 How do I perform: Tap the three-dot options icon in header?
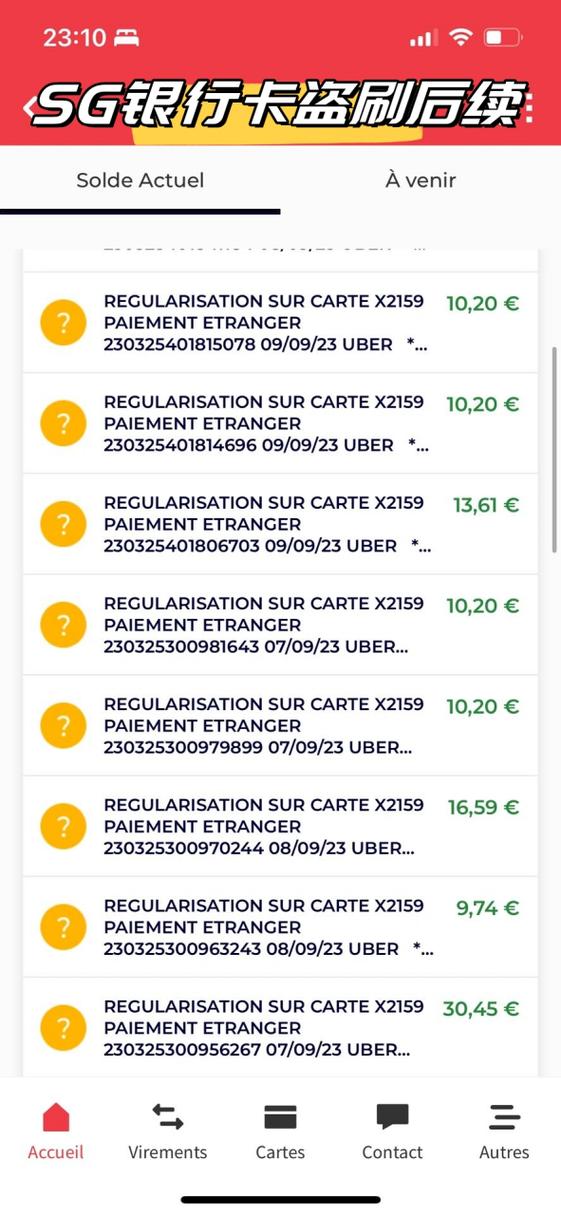click(529, 107)
